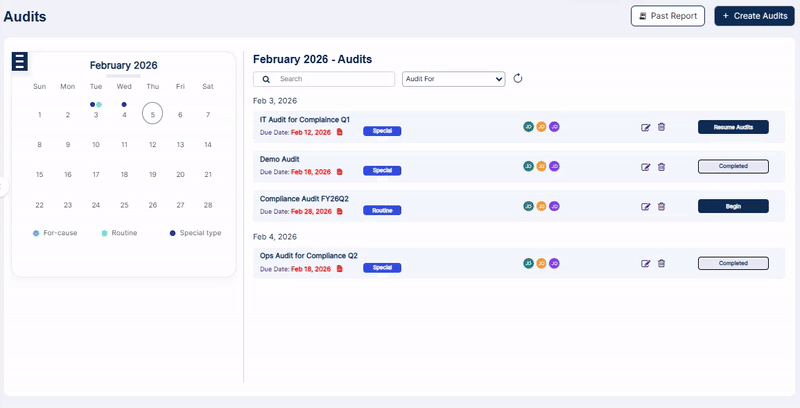The width and height of the screenshot is (800, 408).
Task: Click the February 2026 - Audits heading
Action: click(x=313, y=59)
